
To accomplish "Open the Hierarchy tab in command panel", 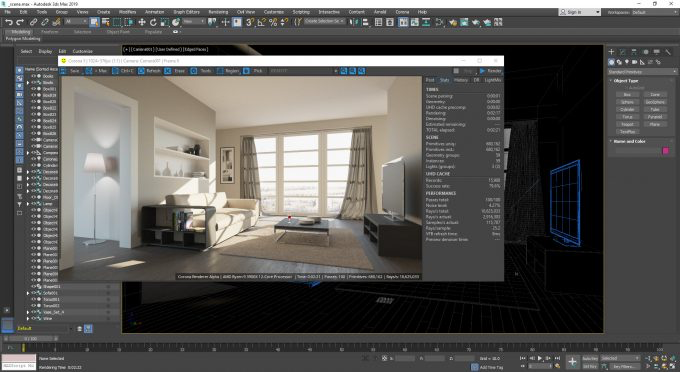I will coord(634,52).
